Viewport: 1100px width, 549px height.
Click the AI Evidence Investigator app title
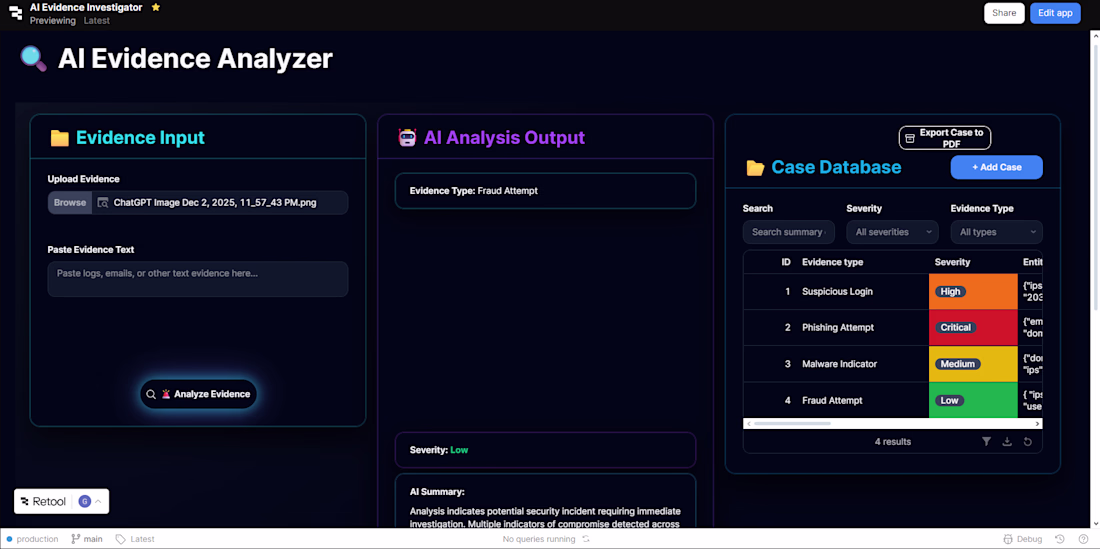(86, 7)
